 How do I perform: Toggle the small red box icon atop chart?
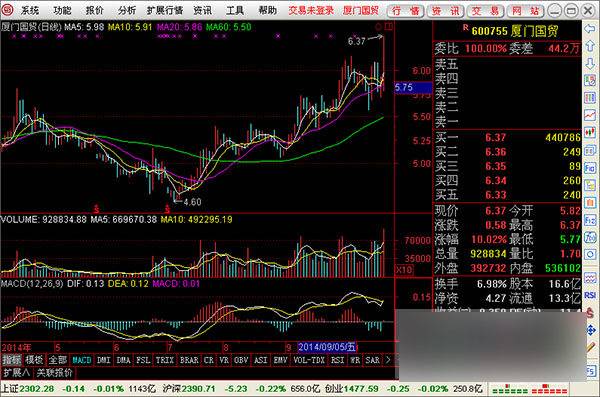(x=389, y=26)
